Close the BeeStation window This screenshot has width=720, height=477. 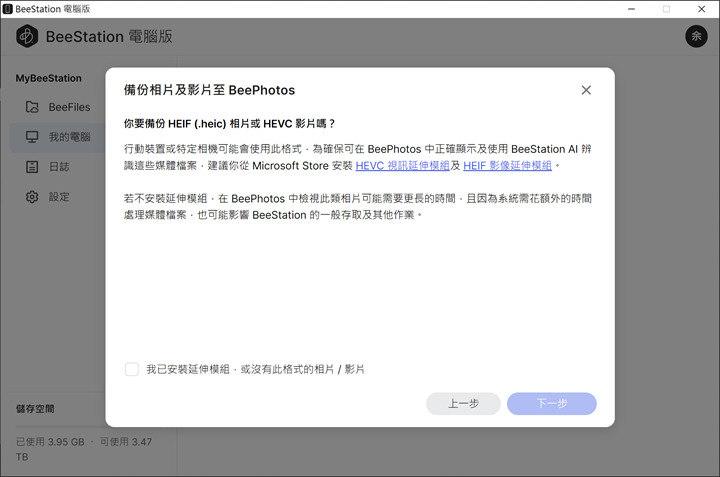[x=702, y=9]
